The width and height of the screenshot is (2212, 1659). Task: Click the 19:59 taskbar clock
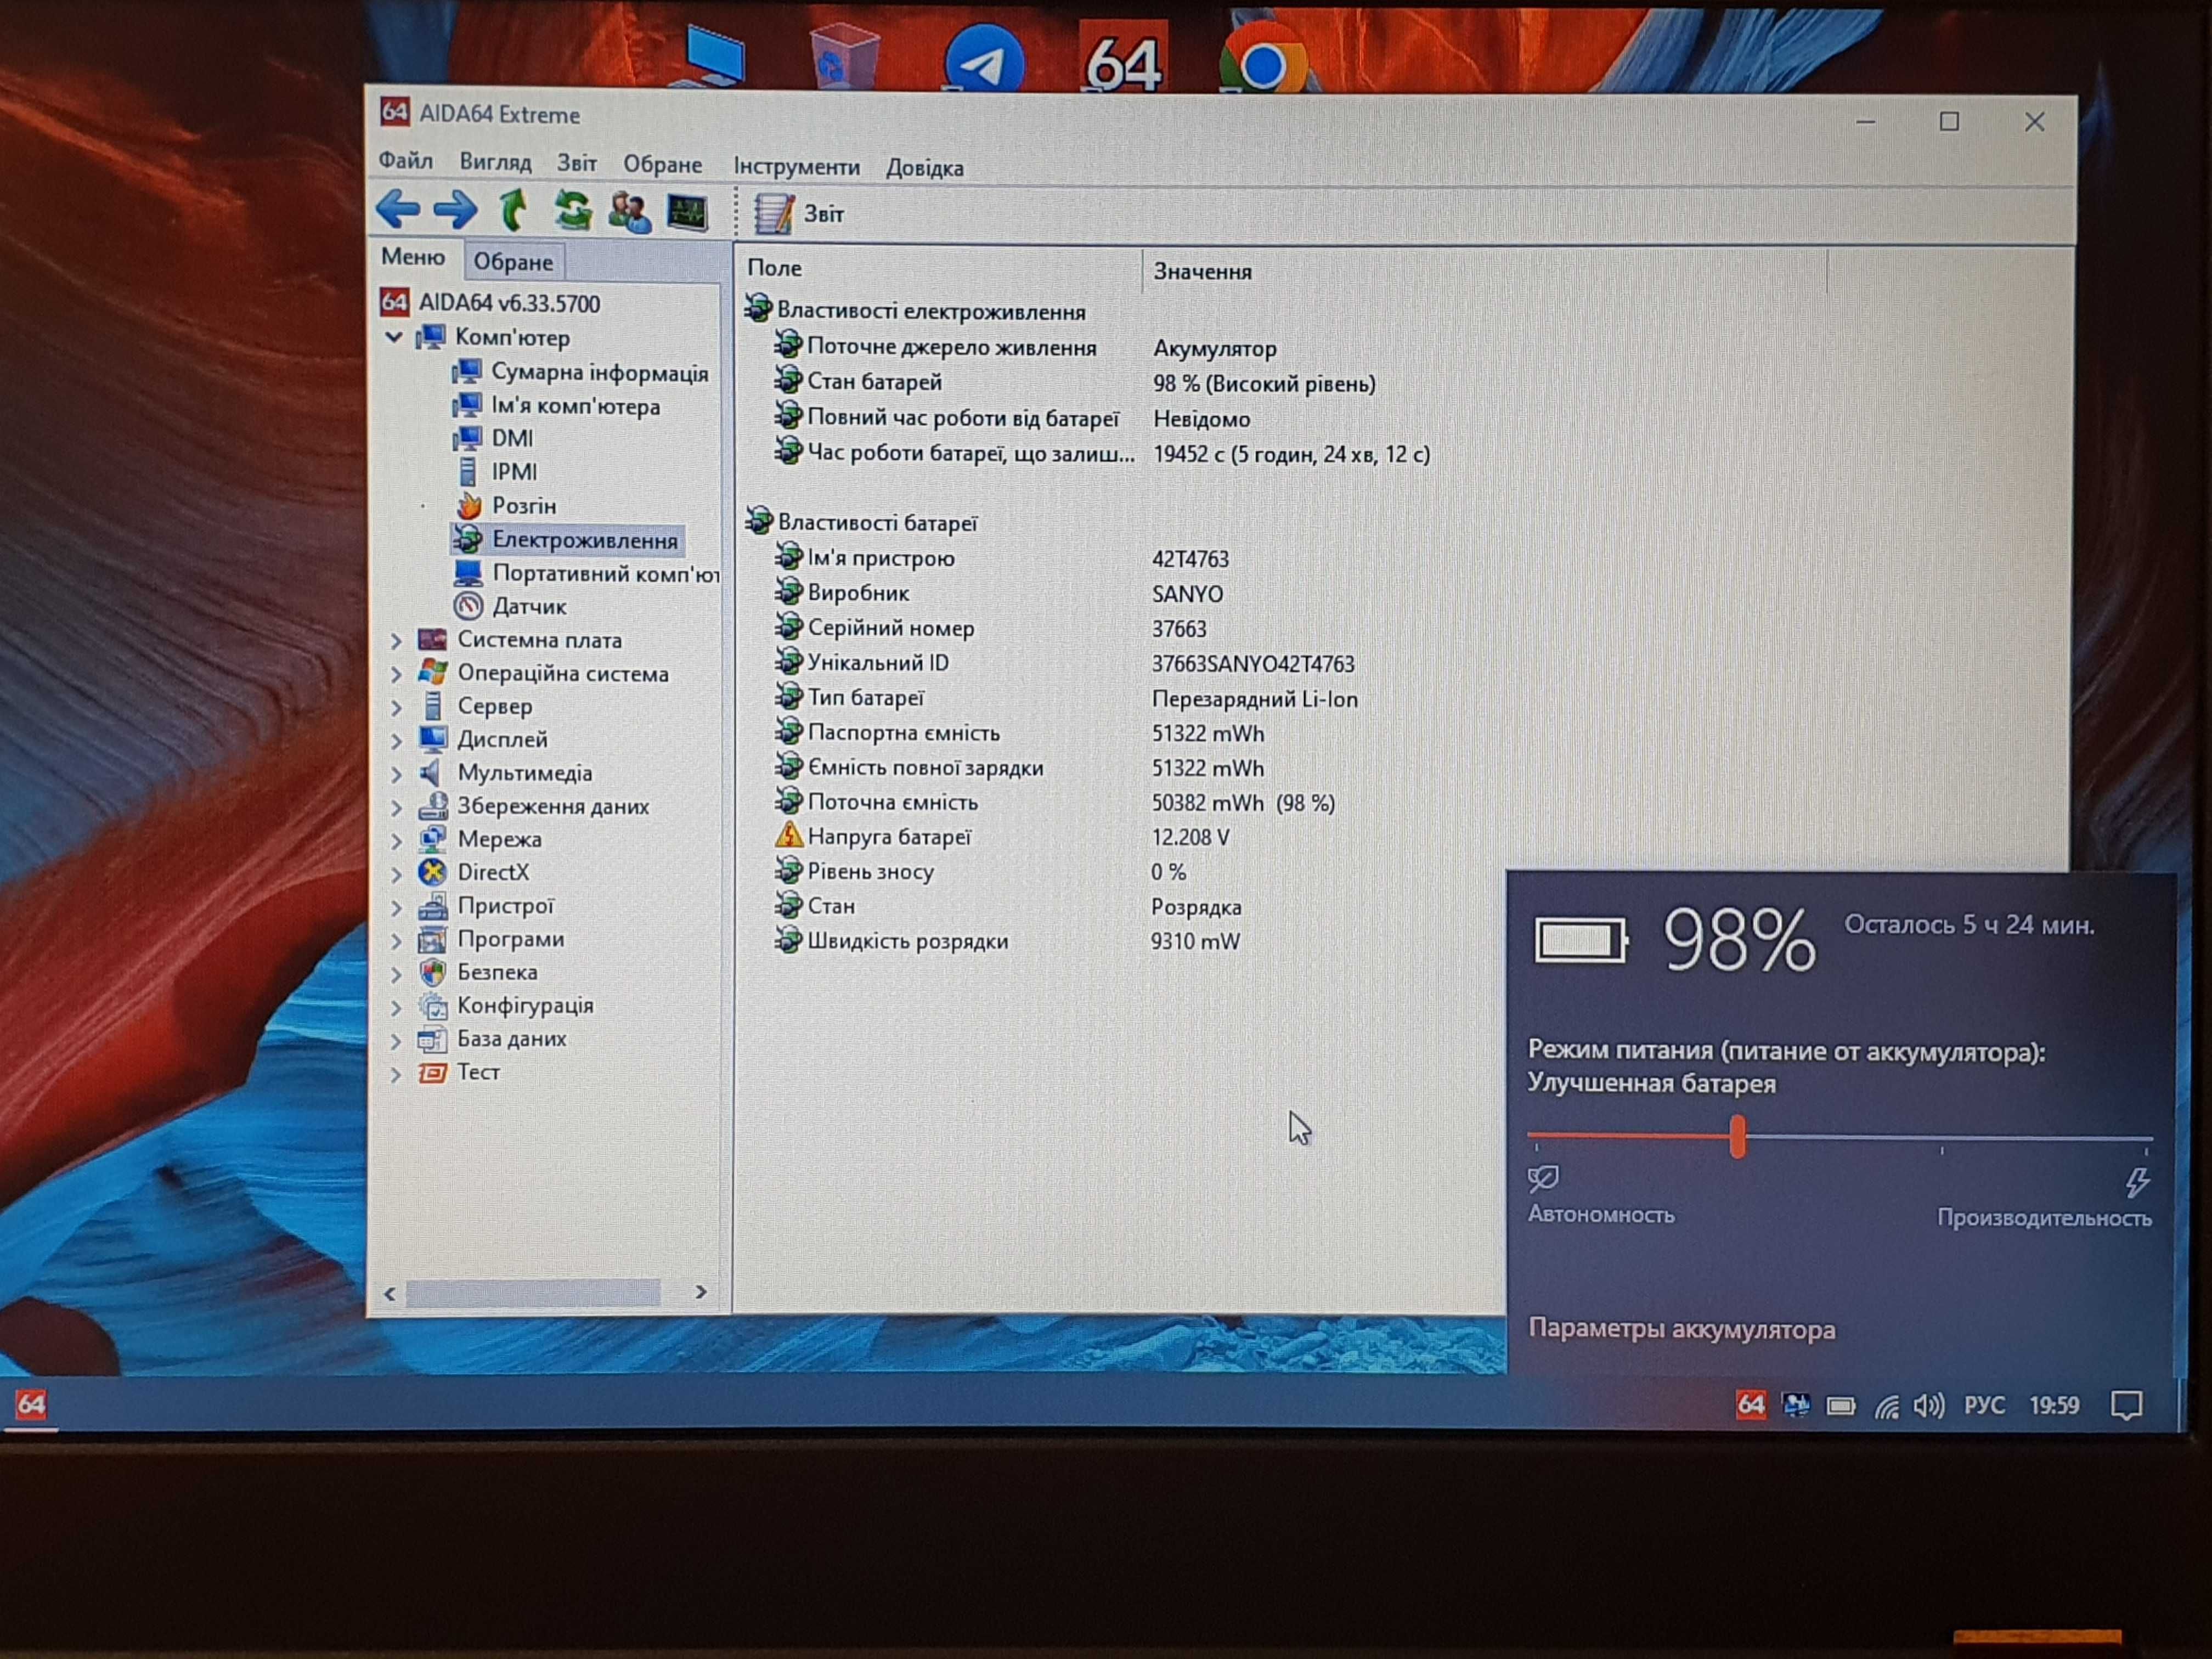pyautogui.click(x=2054, y=1405)
